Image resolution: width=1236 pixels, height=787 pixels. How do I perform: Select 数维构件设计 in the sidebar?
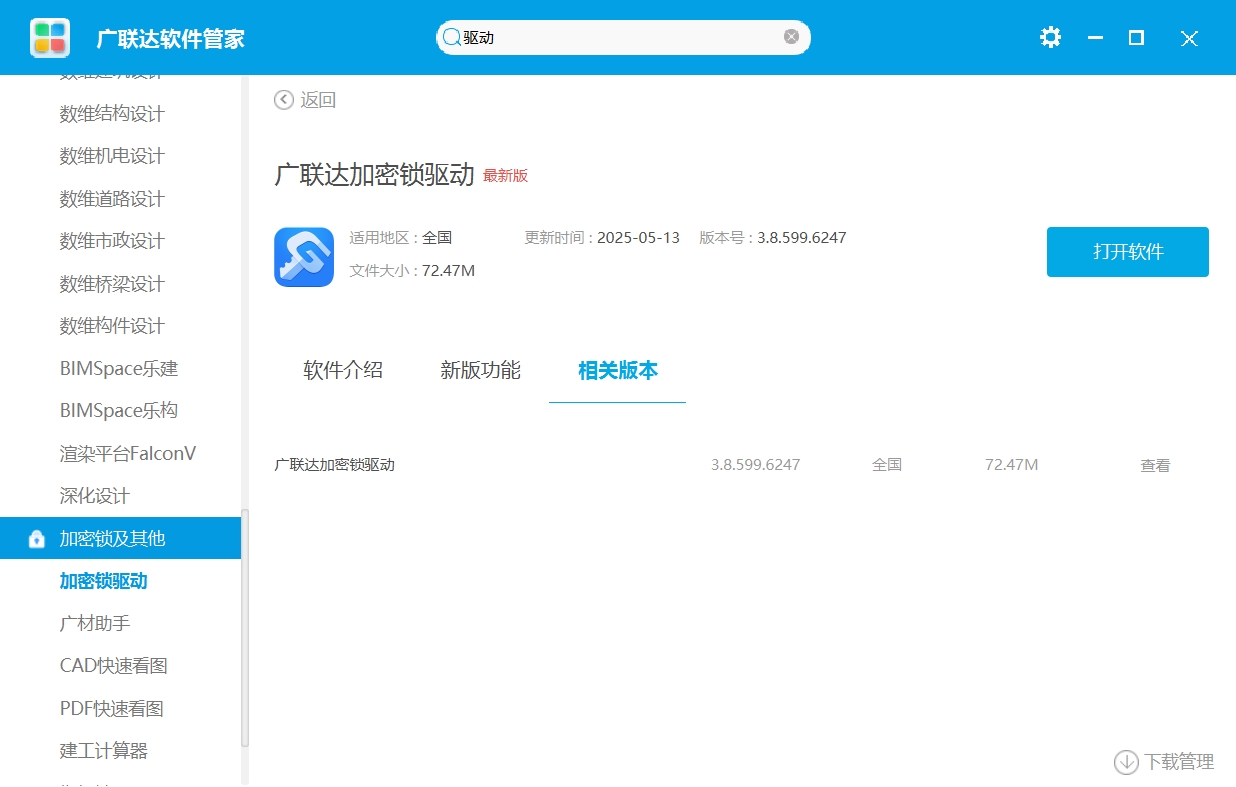point(112,326)
